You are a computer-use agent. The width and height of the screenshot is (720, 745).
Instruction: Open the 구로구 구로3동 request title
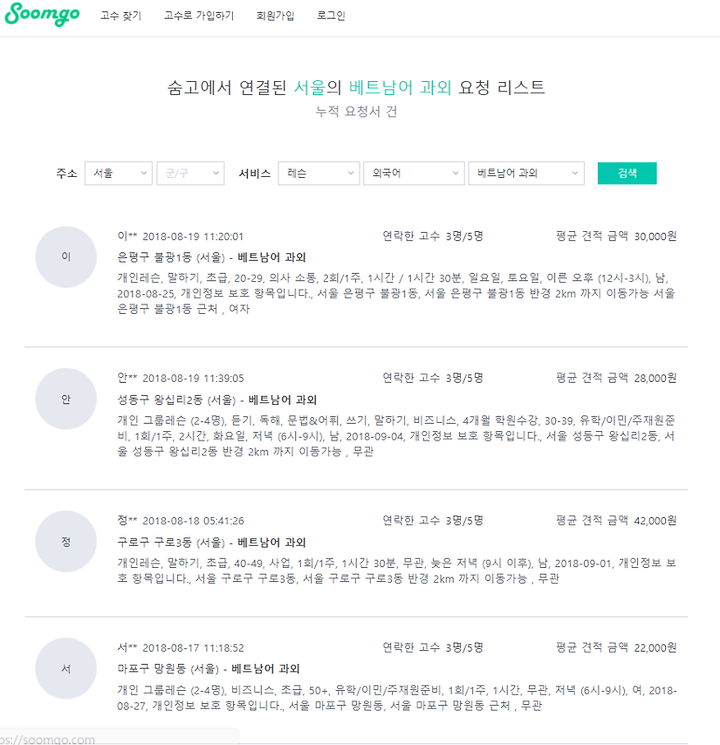211,542
